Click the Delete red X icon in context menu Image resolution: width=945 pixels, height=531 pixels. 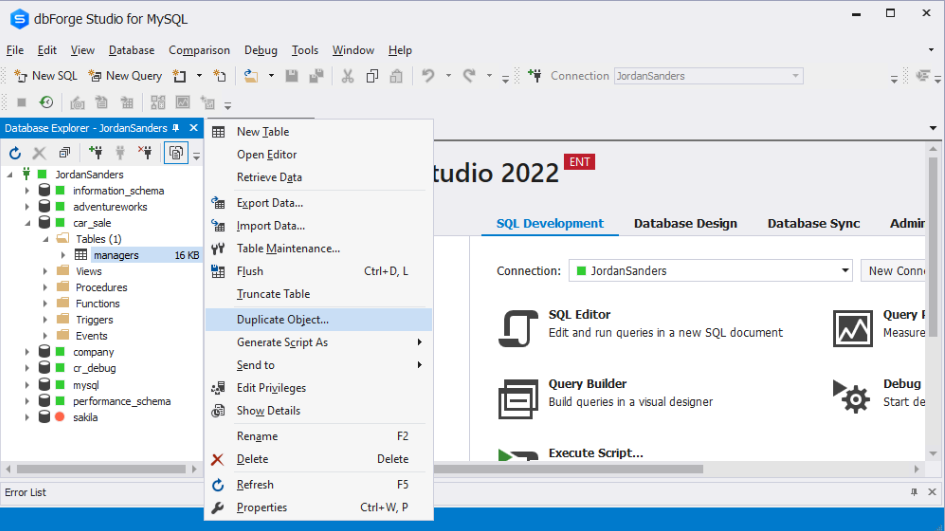218,459
